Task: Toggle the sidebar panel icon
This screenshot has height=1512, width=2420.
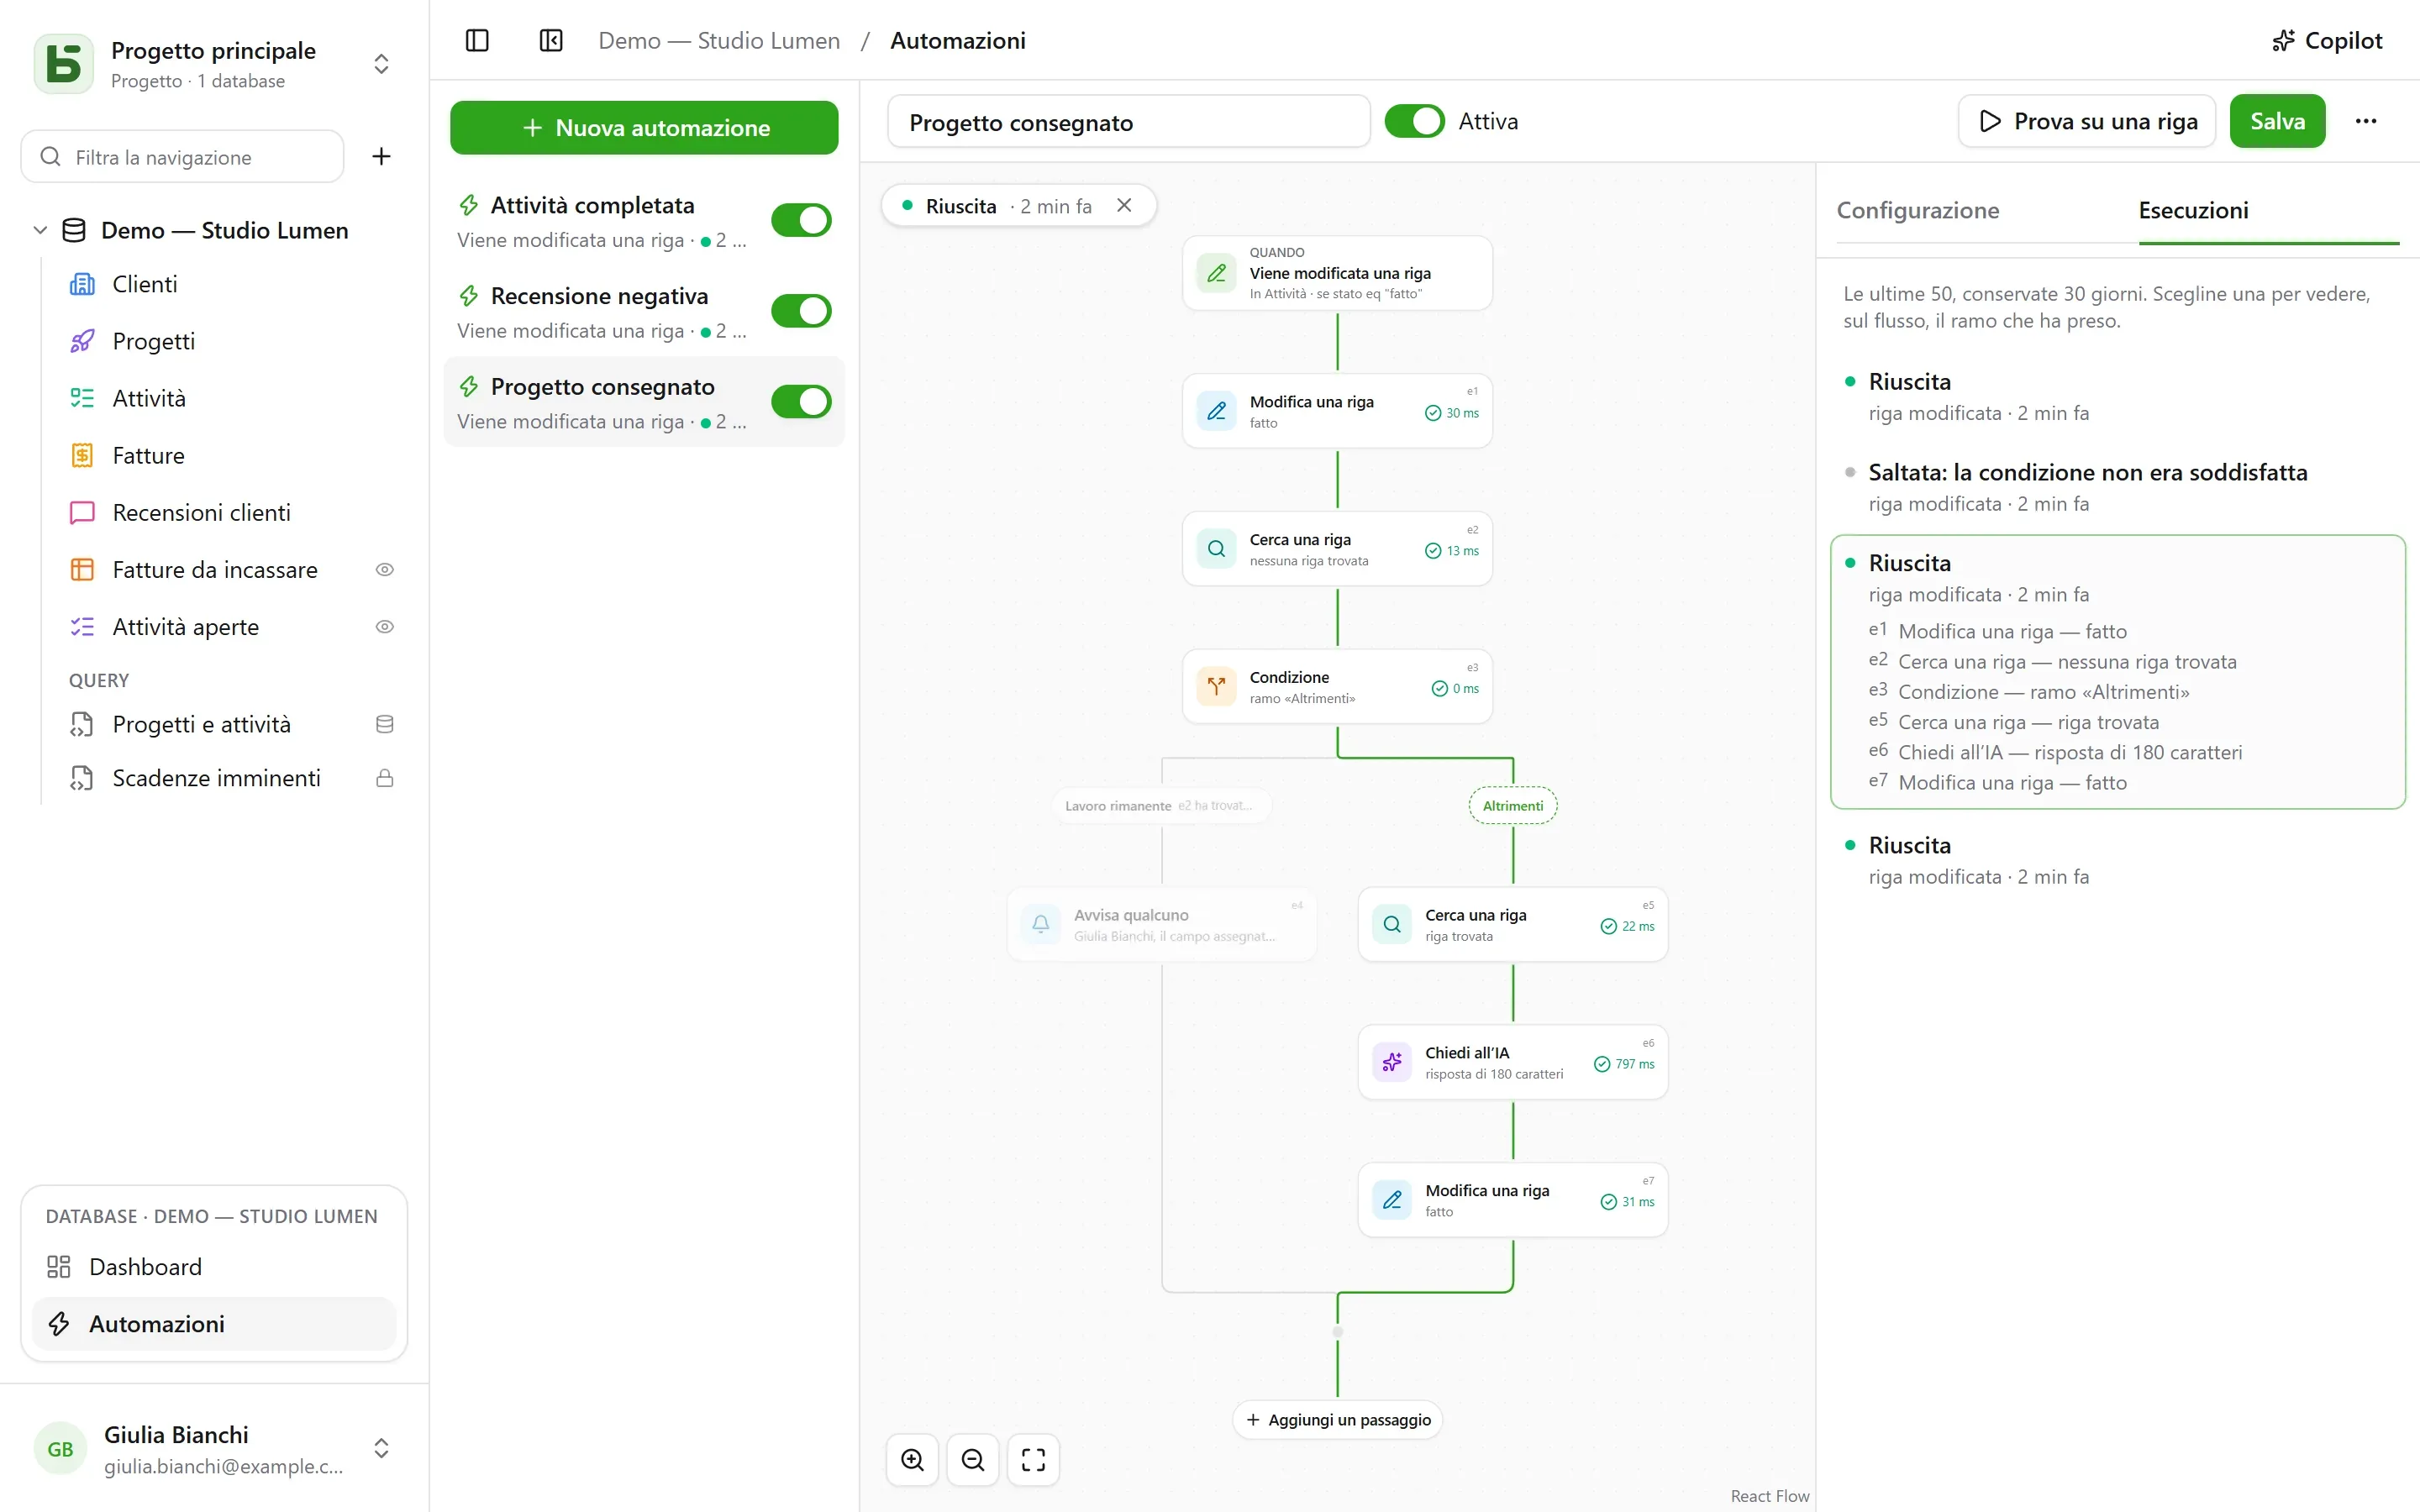Action: [477, 40]
